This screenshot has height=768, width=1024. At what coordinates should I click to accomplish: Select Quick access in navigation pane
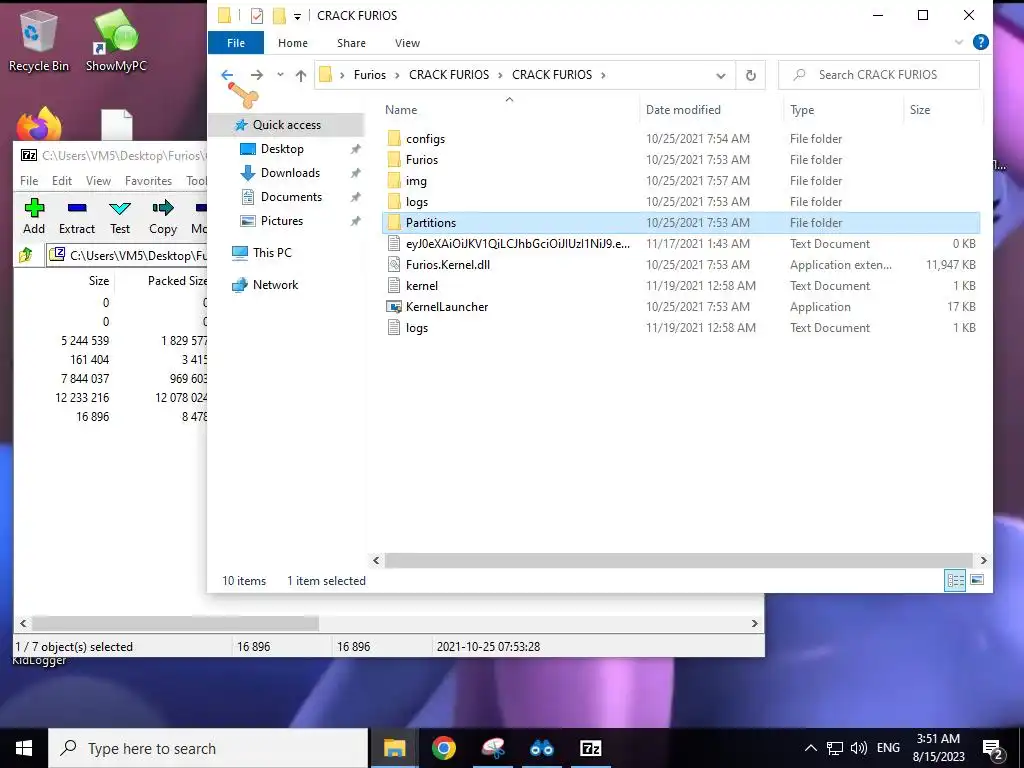(286, 125)
